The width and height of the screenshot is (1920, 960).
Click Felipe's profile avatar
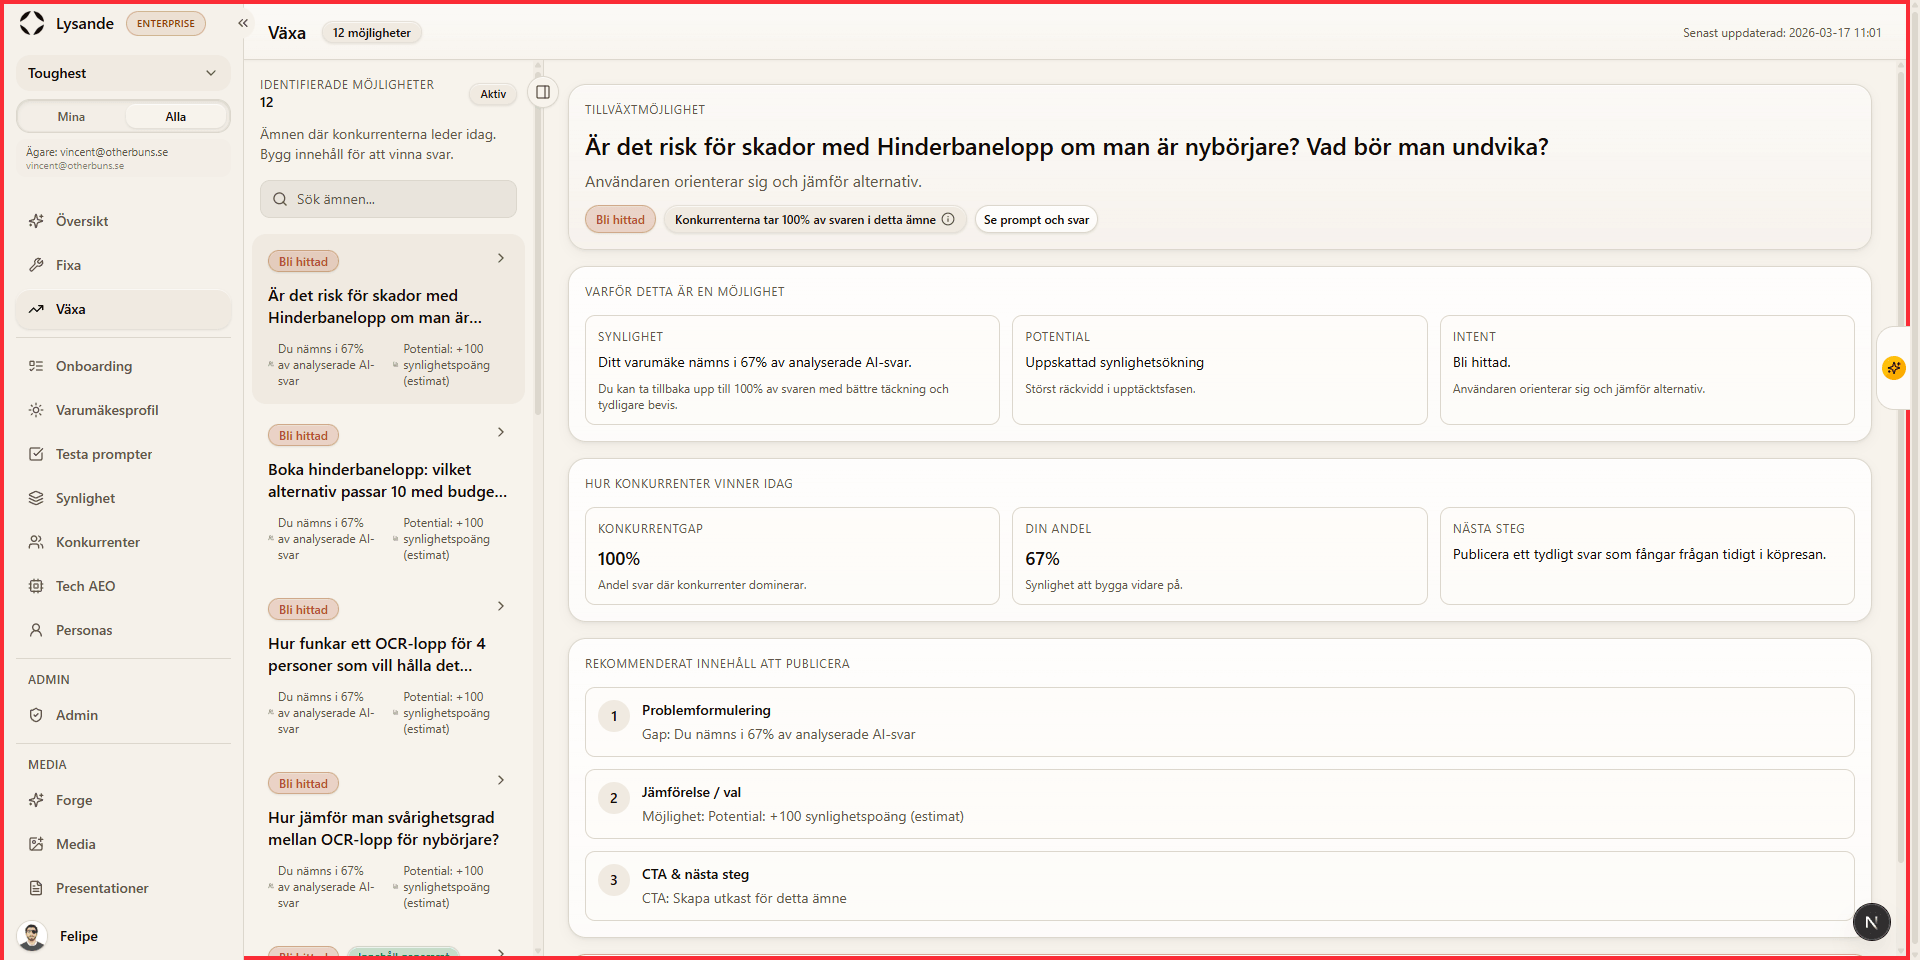32,936
